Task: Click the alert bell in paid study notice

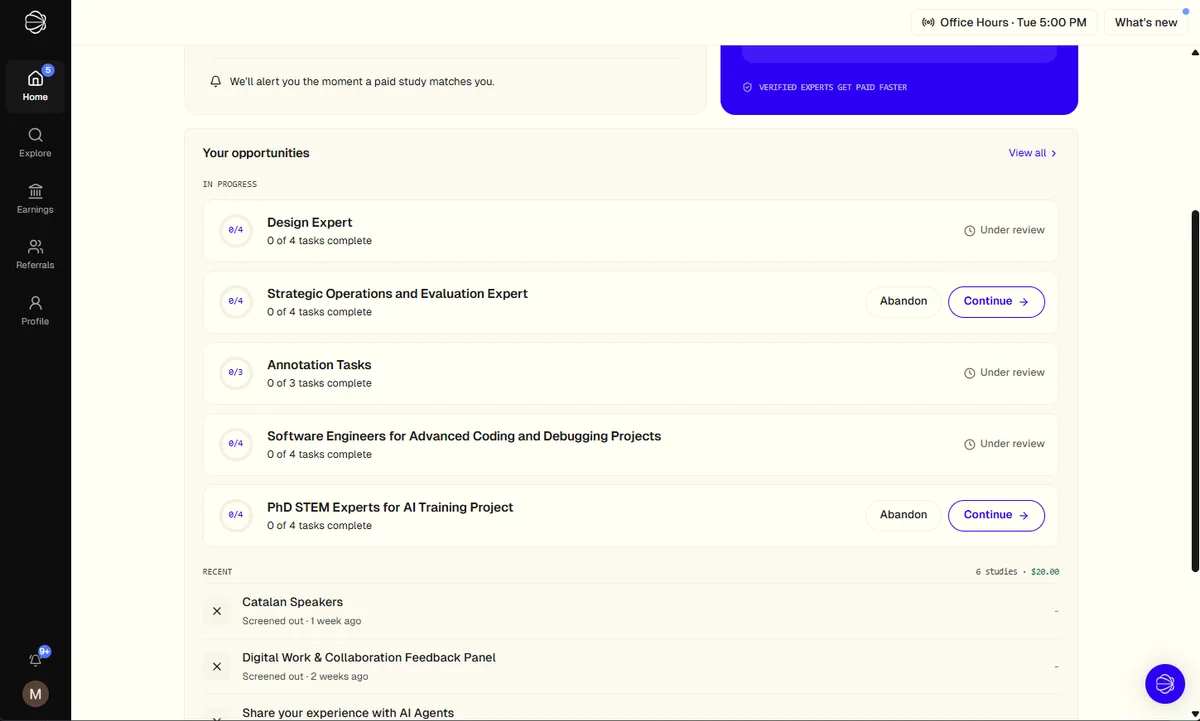Action: point(215,81)
